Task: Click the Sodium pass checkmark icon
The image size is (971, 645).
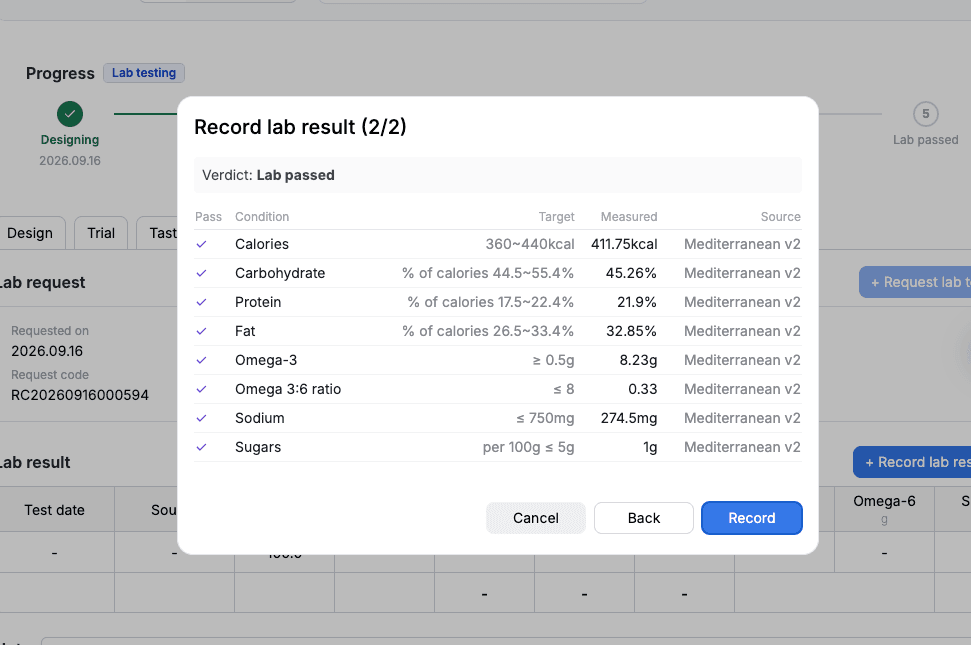Action: point(201,418)
